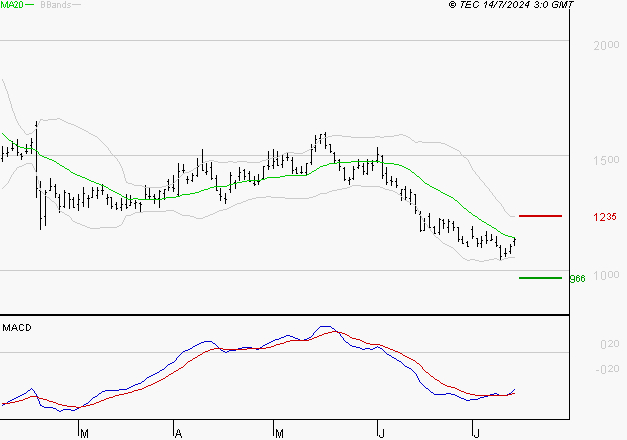
Task: Click the green support level line
Action: click(x=540, y=278)
